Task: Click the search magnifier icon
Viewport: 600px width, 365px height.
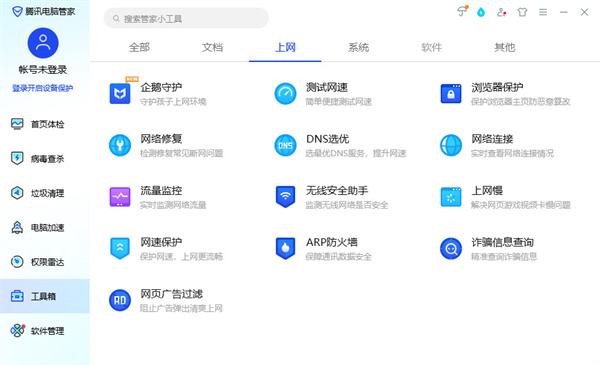Action: pos(116,18)
